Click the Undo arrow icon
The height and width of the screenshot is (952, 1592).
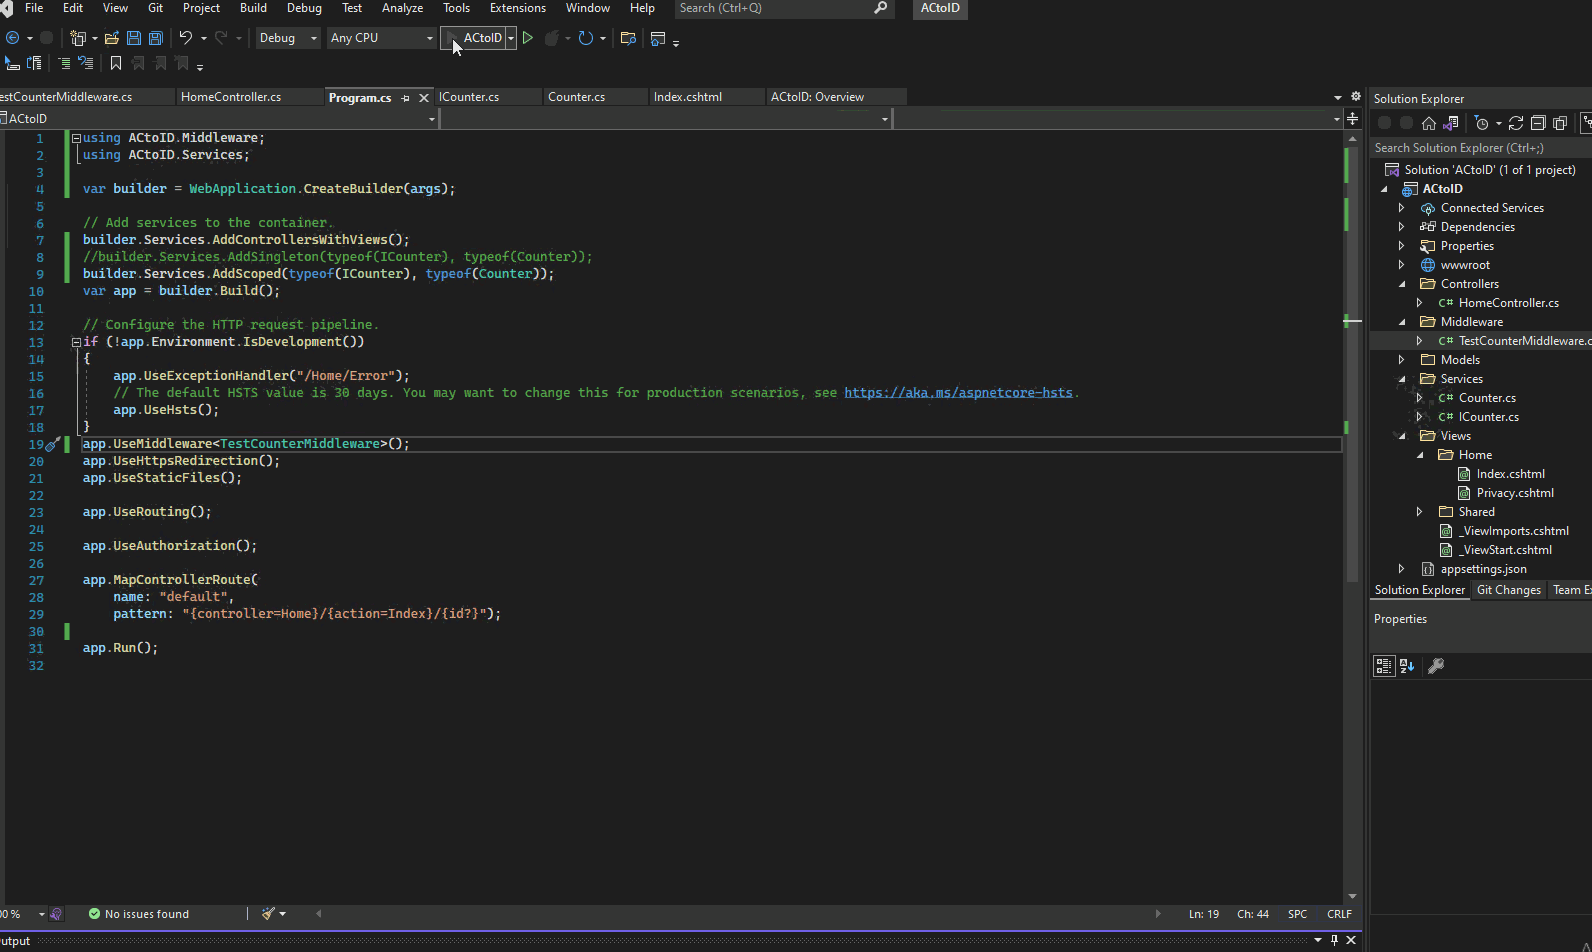click(x=185, y=38)
